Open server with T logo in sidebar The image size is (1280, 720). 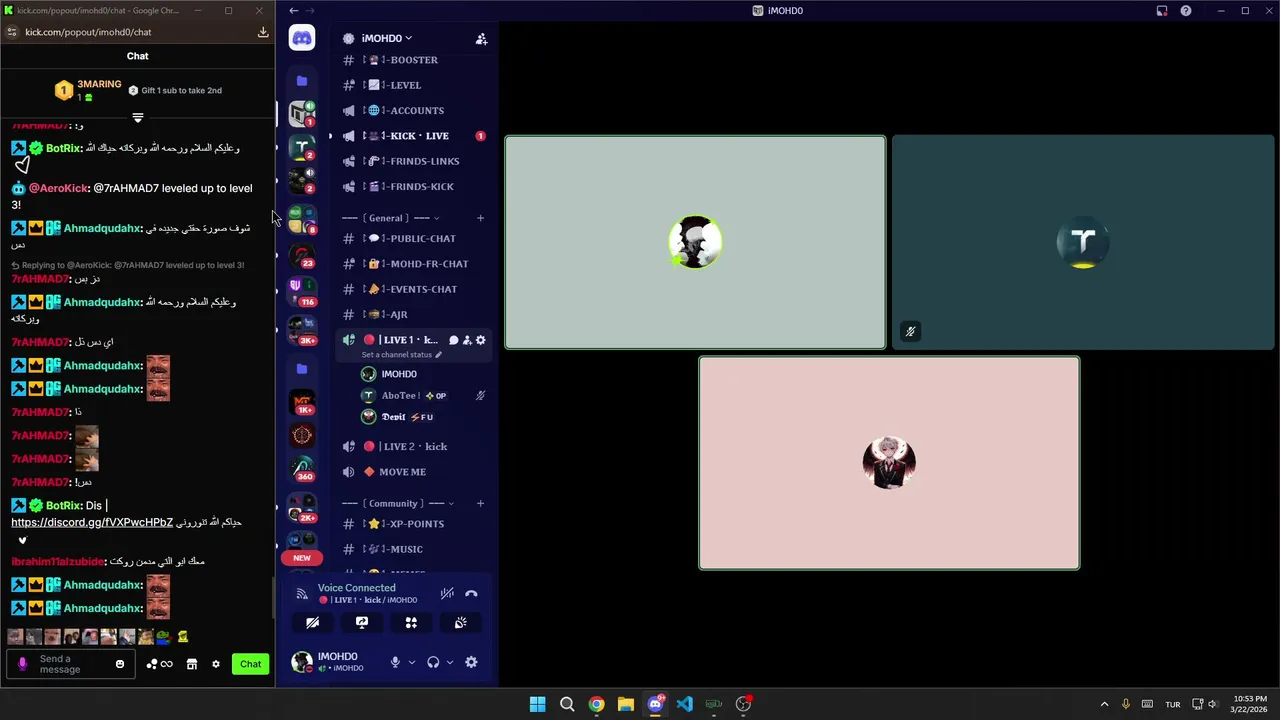(x=301, y=147)
